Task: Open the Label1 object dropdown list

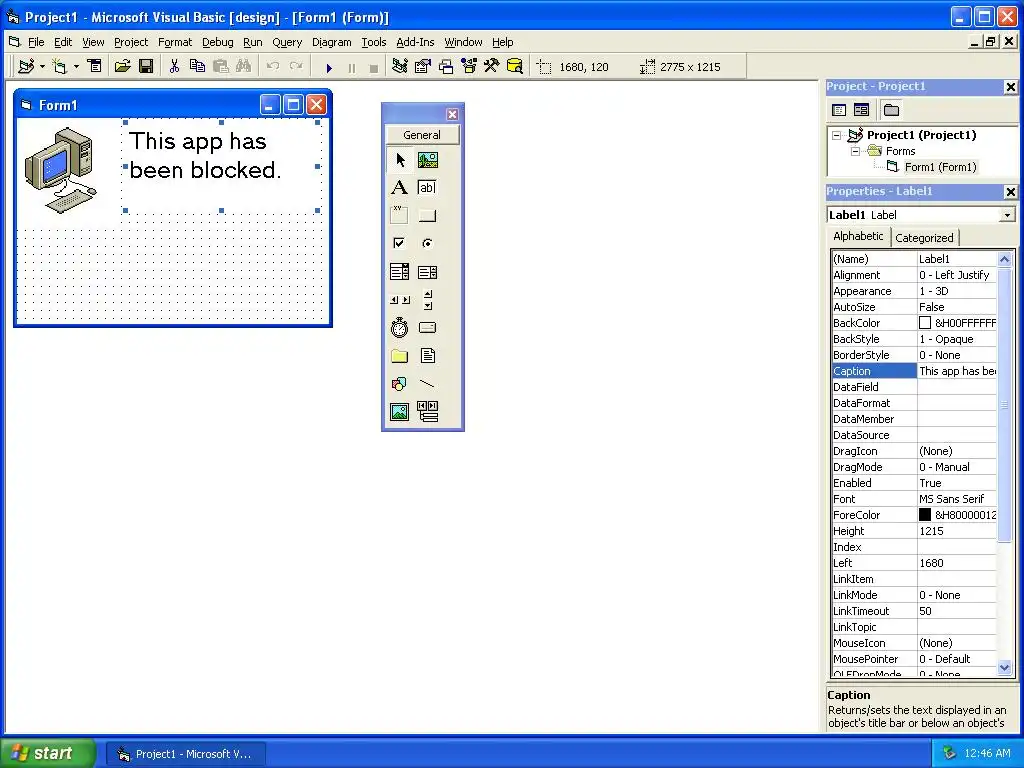Action: click(x=1008, y=215)
